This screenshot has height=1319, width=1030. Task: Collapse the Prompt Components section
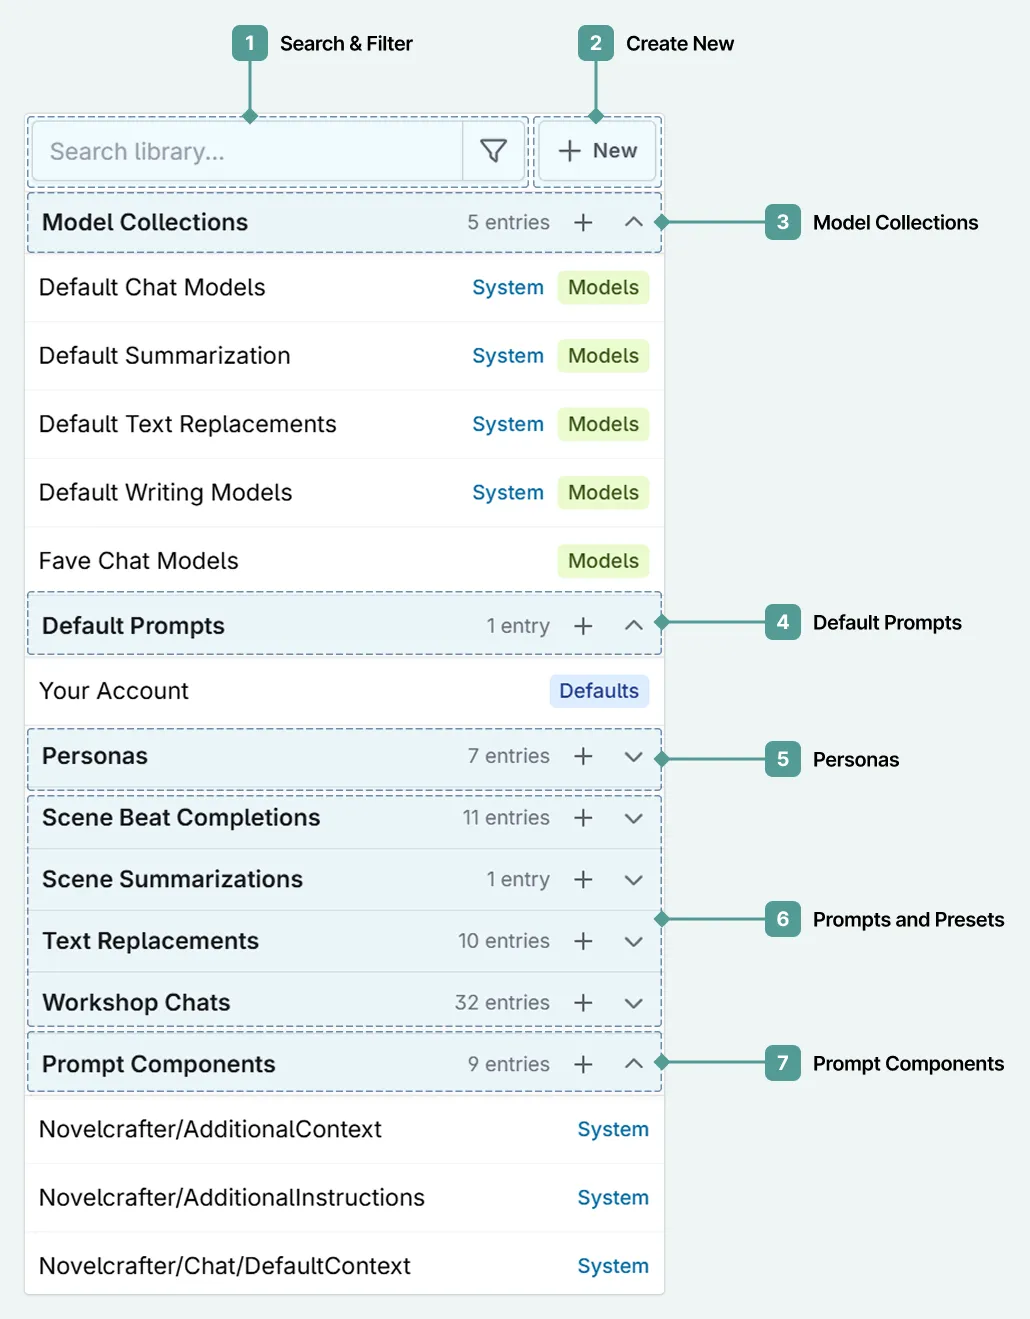click(x=633, y=1065)
